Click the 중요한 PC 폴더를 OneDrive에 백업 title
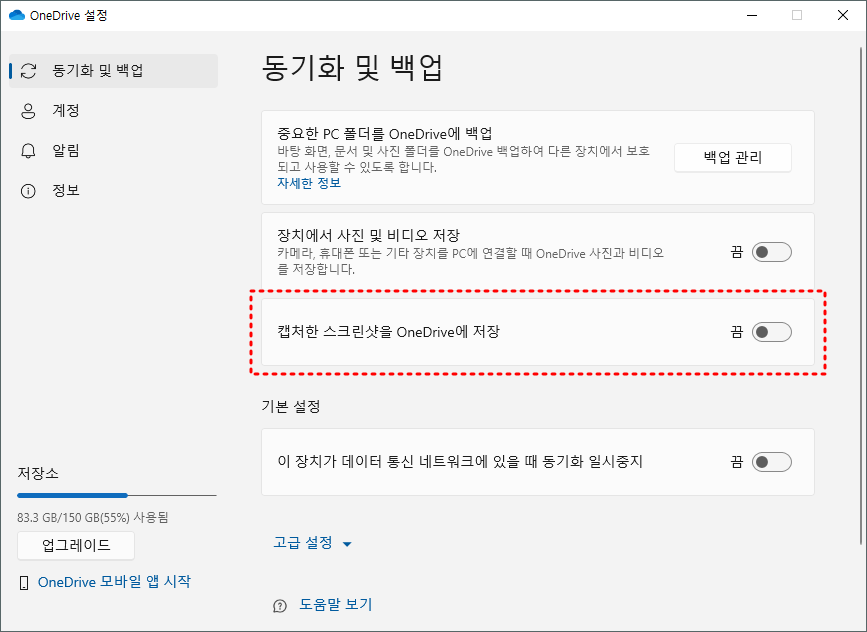The image size is (867, 632). 385,134
